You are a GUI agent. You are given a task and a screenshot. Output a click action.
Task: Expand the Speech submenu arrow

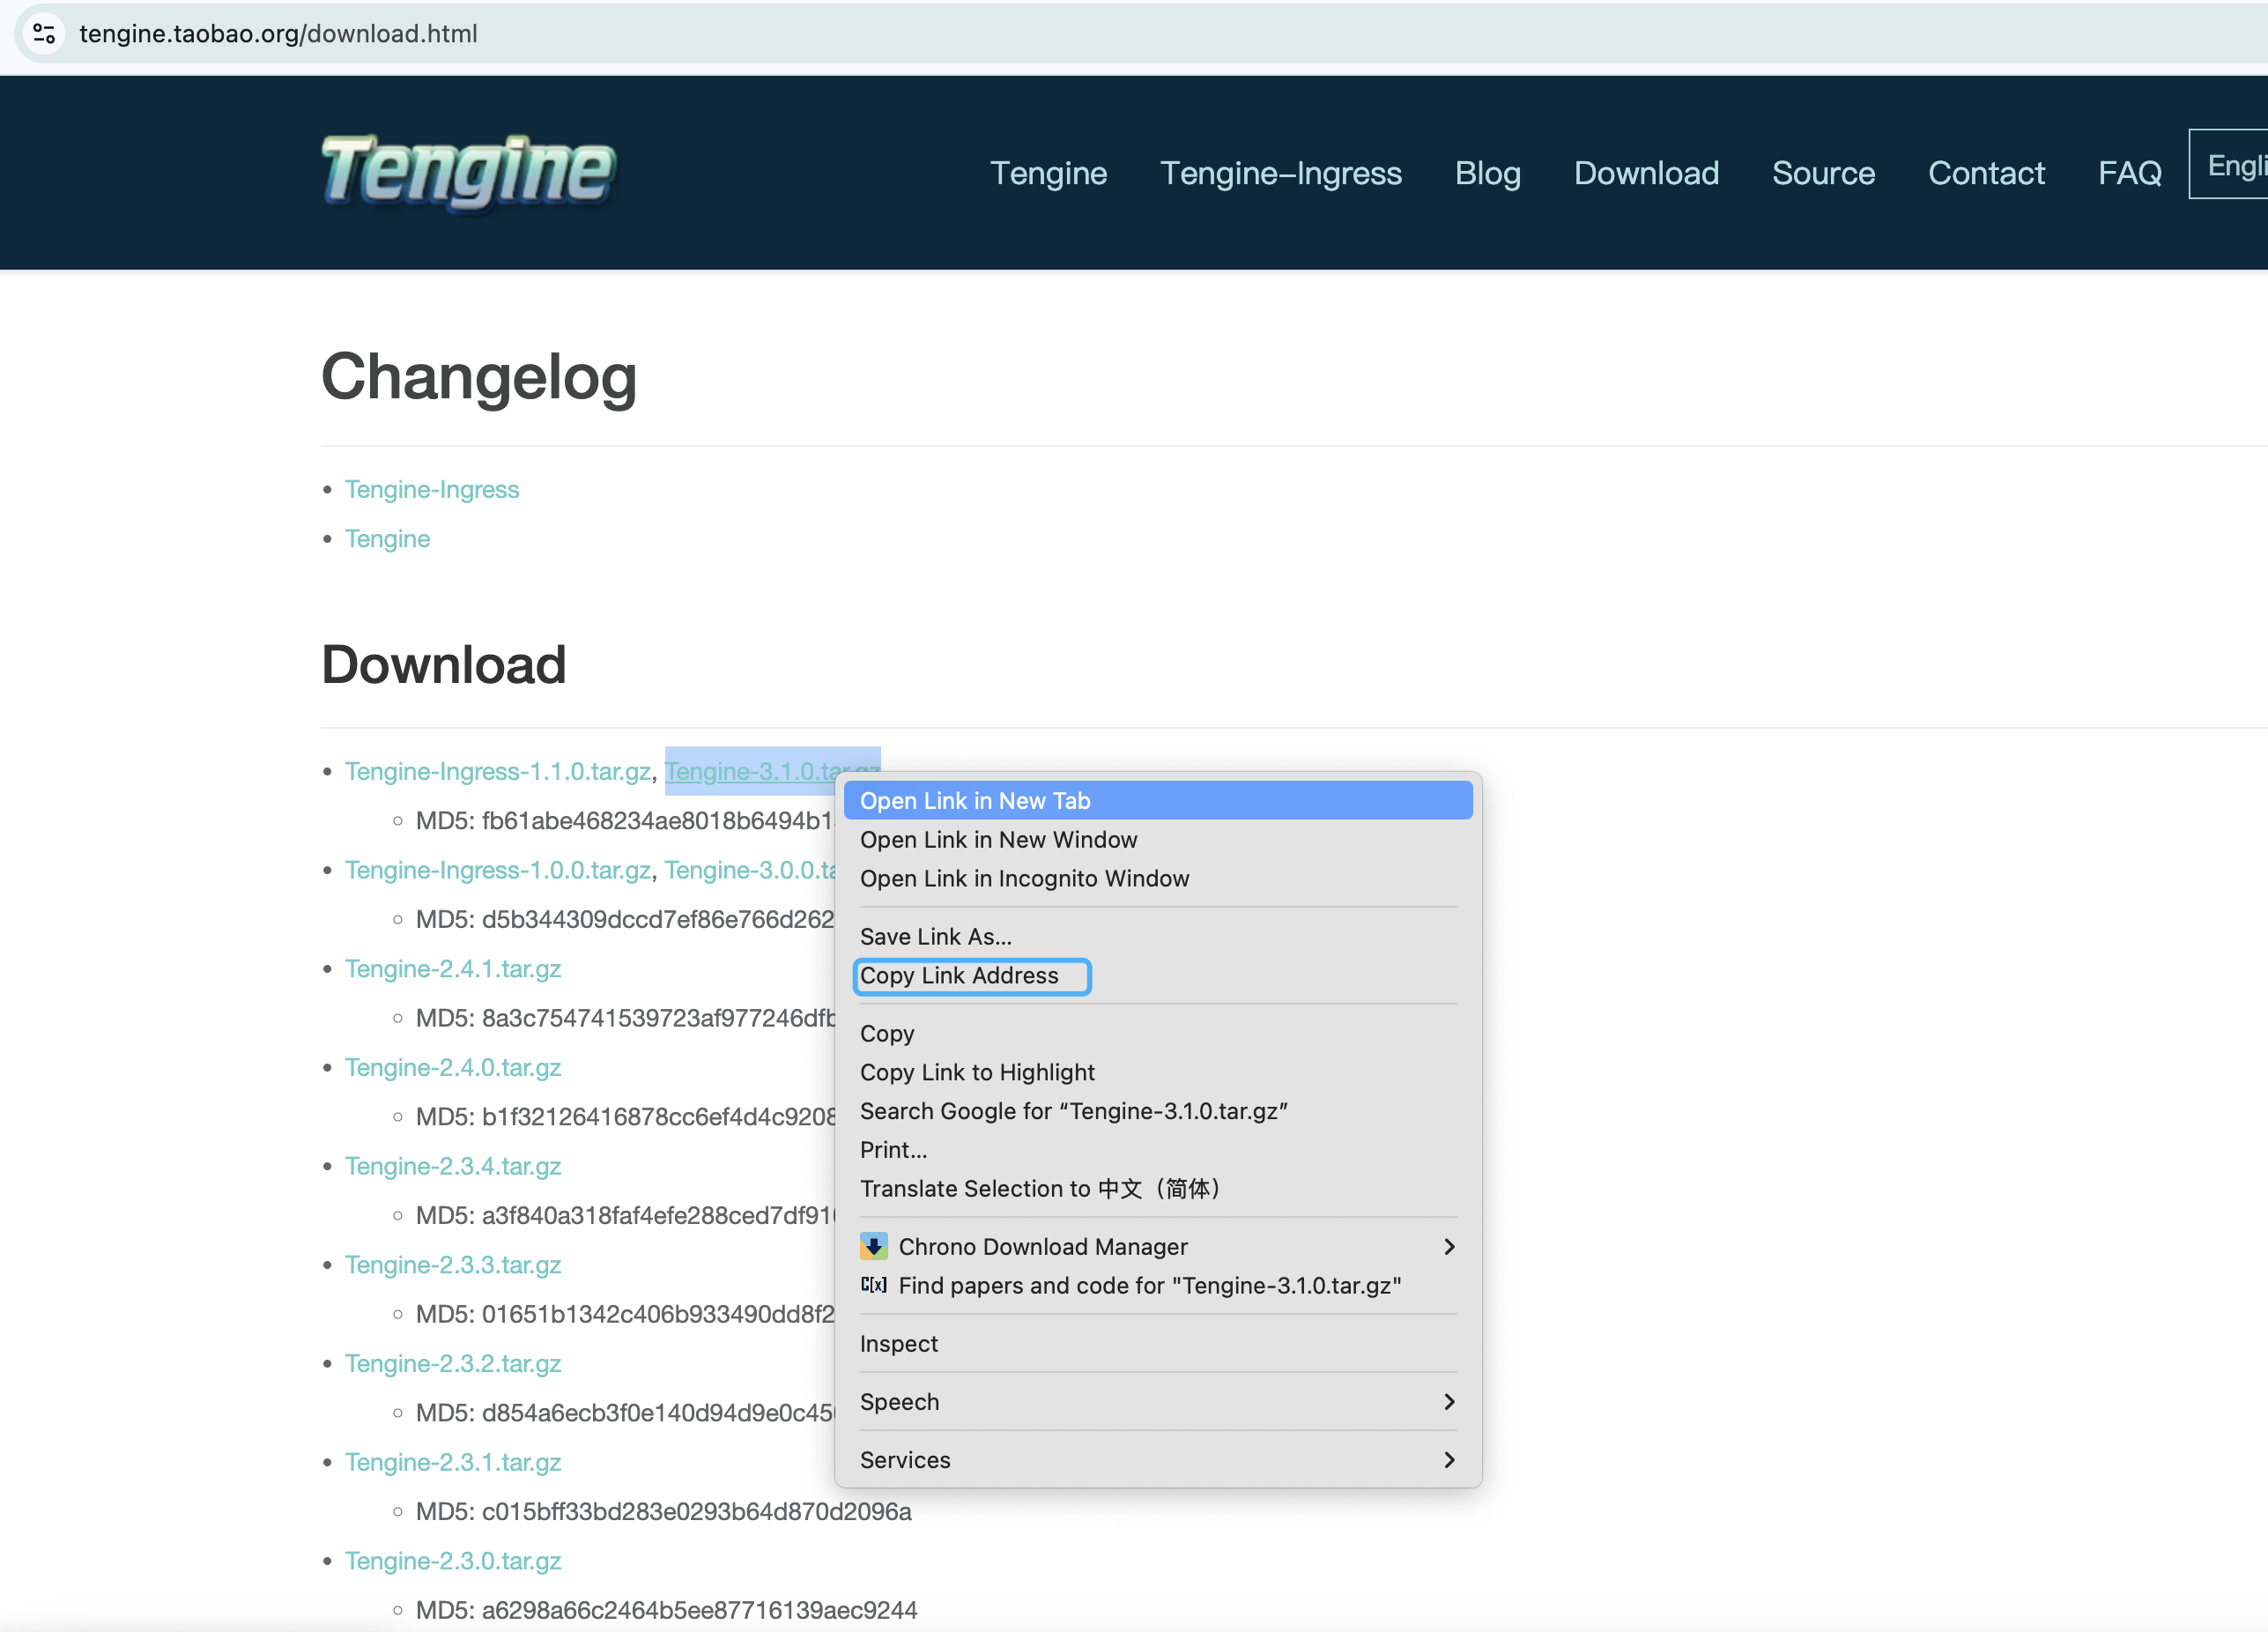coord(1448,1402)
